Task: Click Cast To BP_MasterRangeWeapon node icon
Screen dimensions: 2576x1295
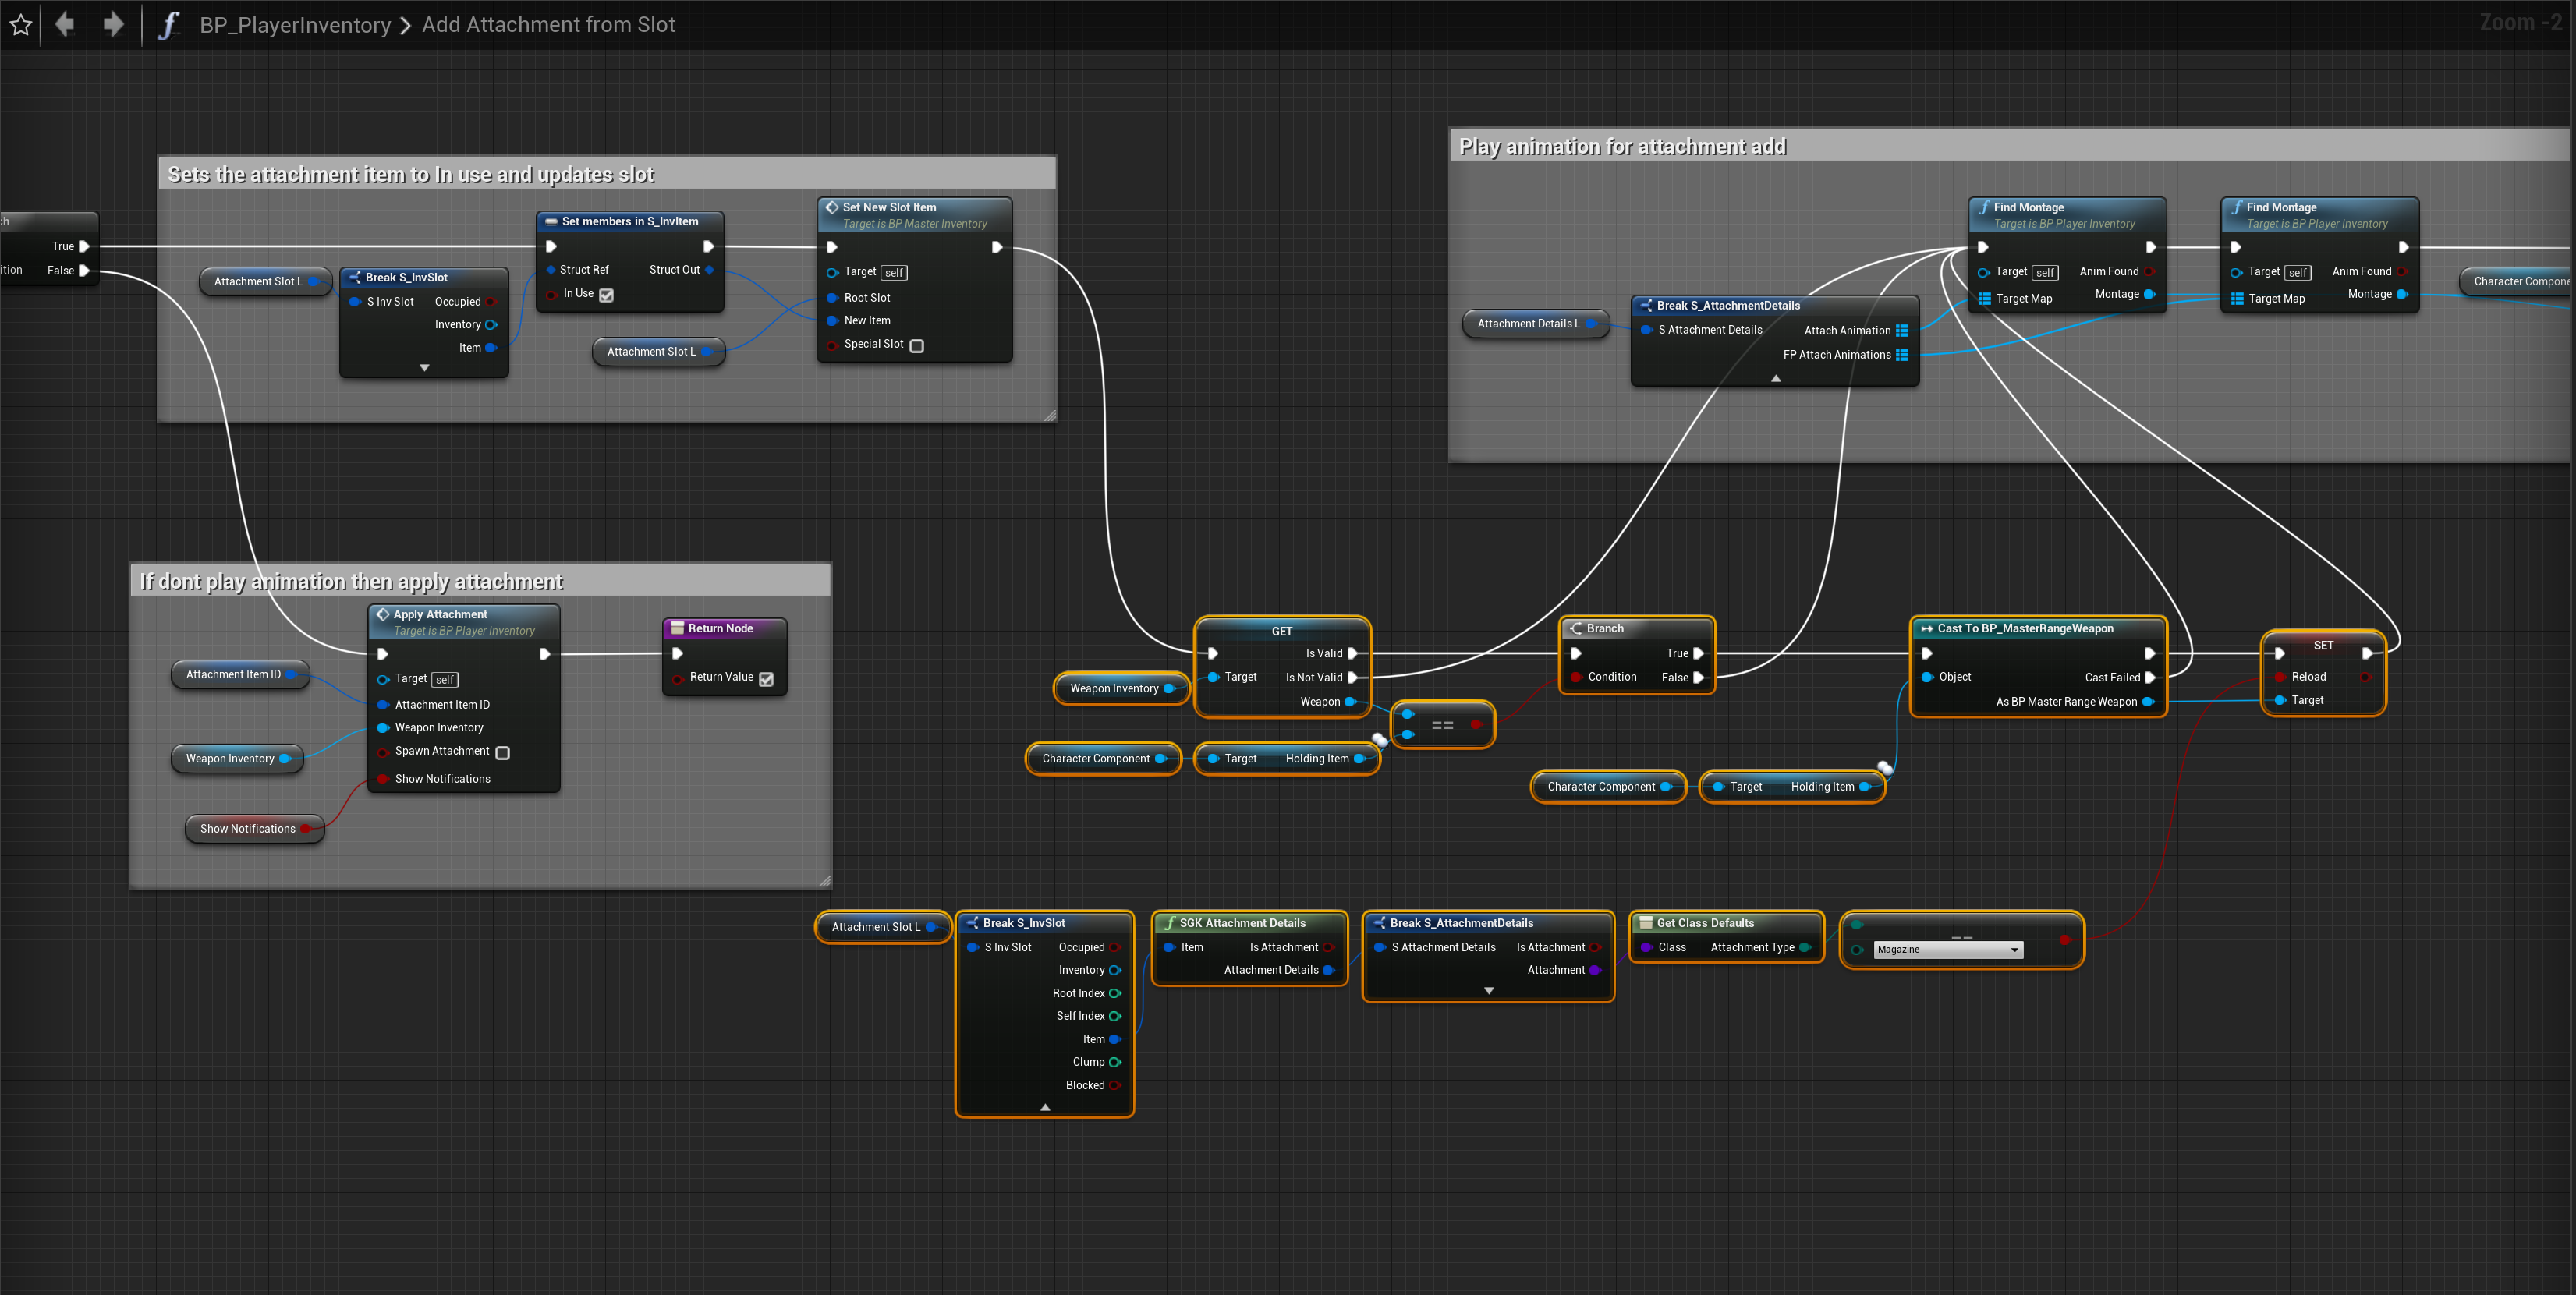Action: [x=1926, y=628]
